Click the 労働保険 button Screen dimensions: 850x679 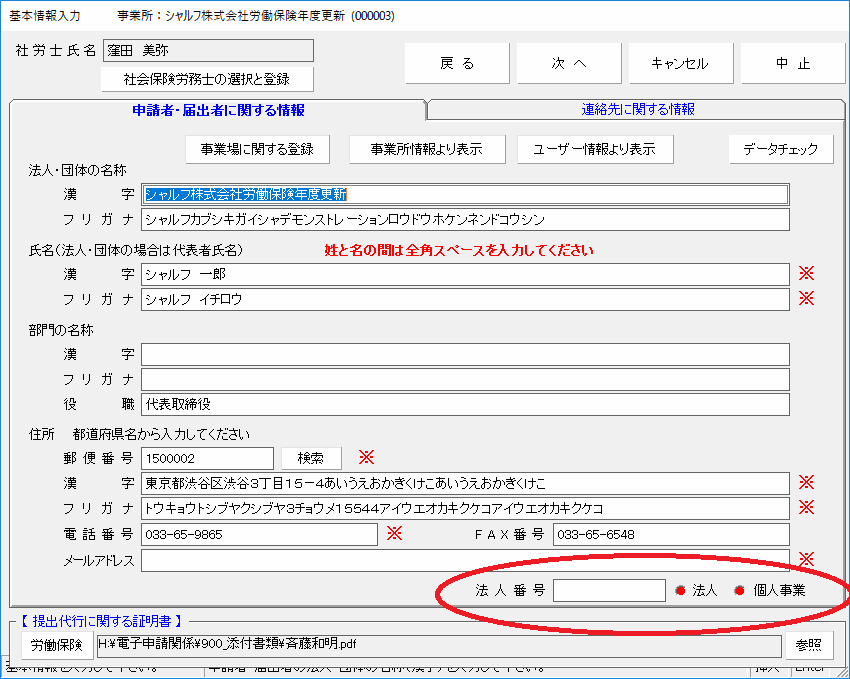pos(57,645)
